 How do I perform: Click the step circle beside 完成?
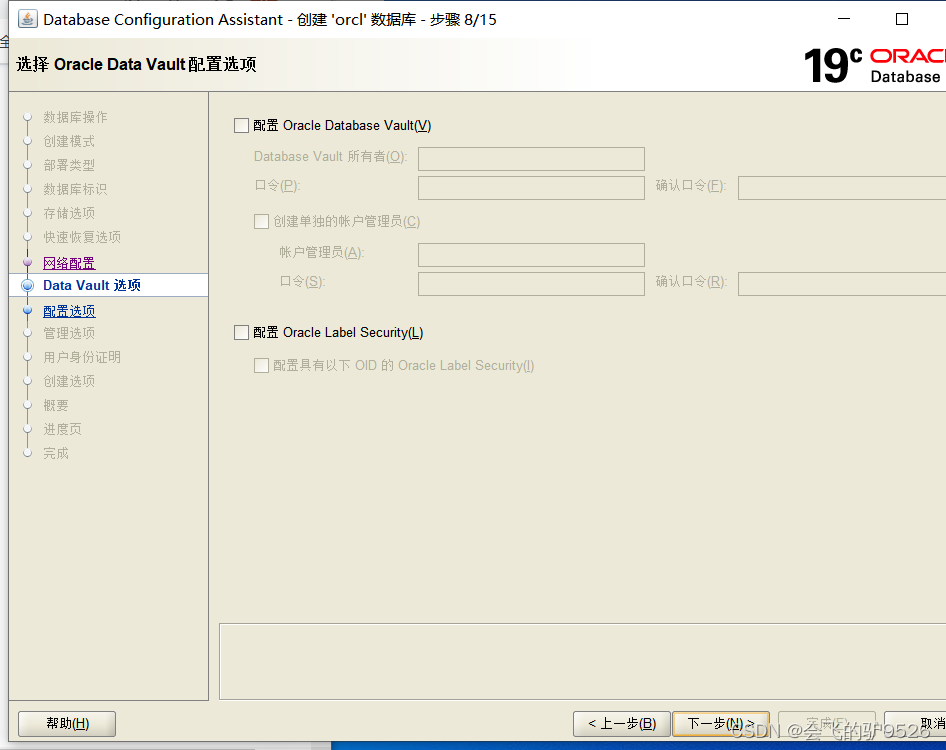pos(27,453)
